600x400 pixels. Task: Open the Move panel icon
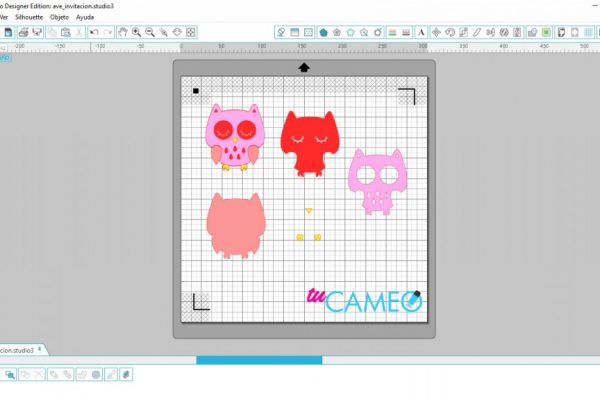click(x=436, y=33)
